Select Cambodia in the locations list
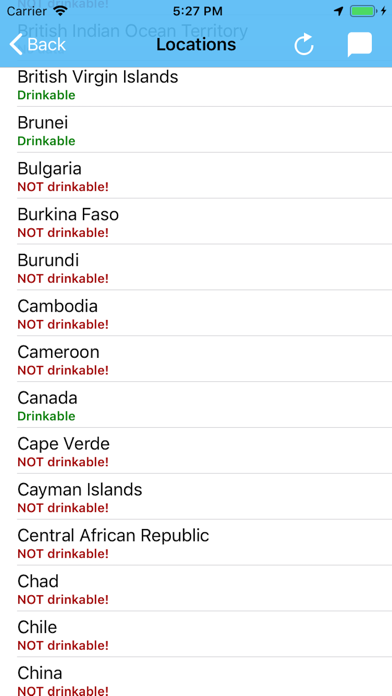The width and height of the screenshot is (392, 696). pyautogui.click(x=196, y=313)
